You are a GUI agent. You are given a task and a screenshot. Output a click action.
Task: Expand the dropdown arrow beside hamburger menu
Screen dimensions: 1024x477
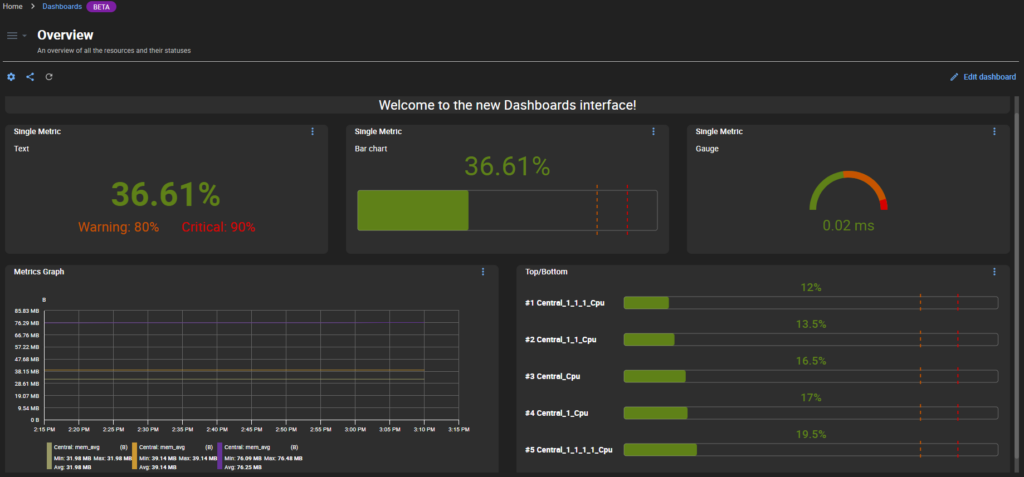click(x=25, y=36)
